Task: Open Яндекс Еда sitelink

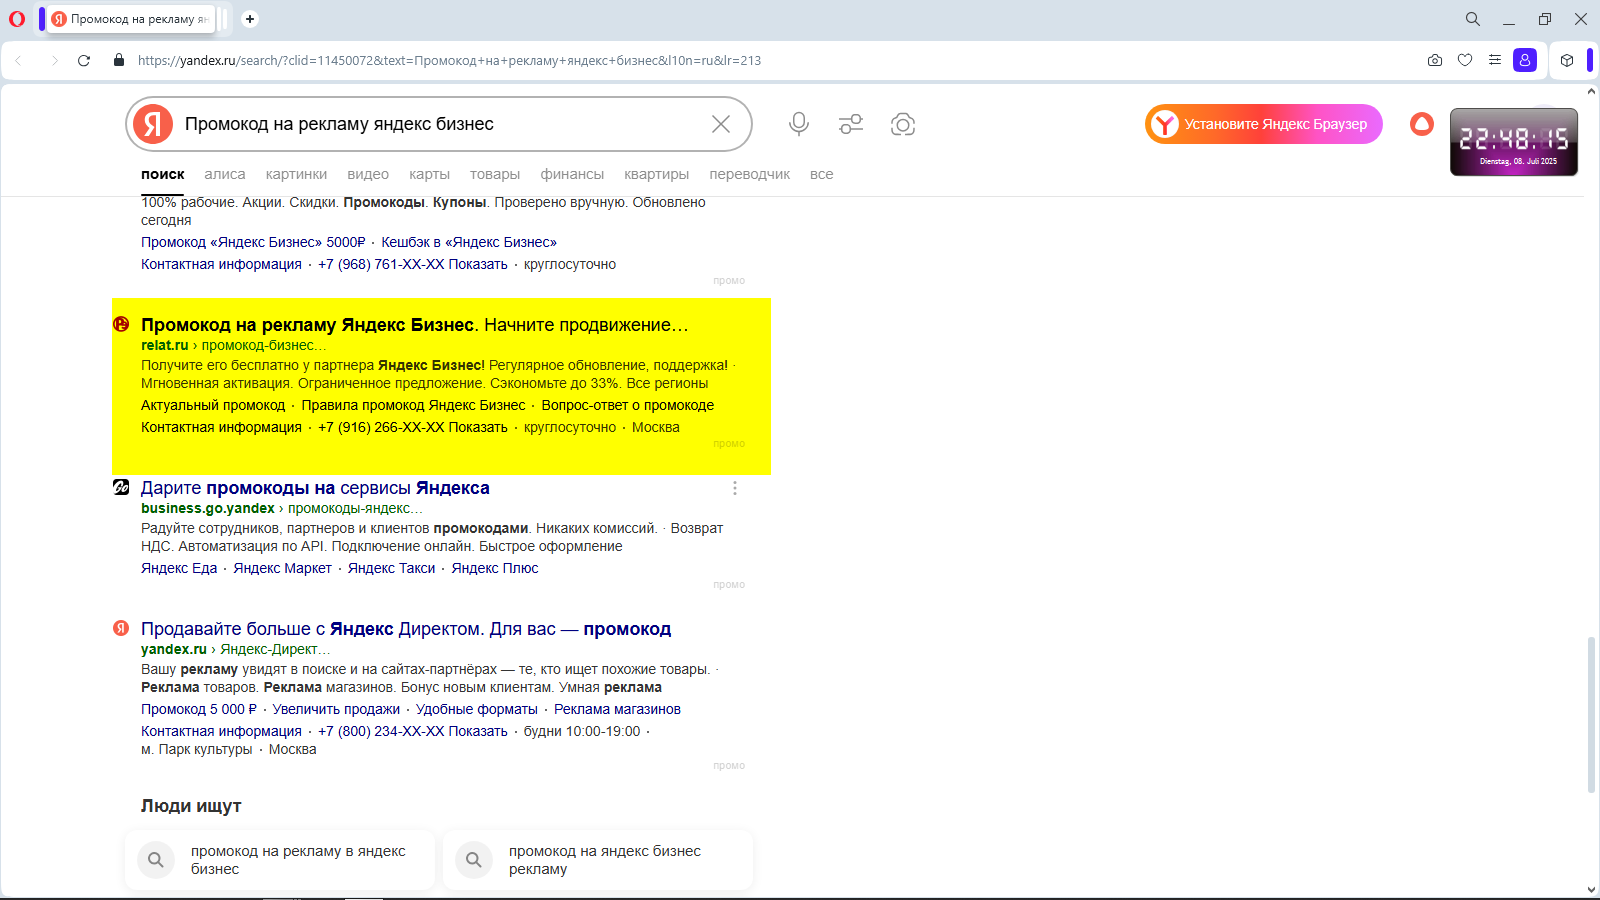Action: (x=179, y=568)
